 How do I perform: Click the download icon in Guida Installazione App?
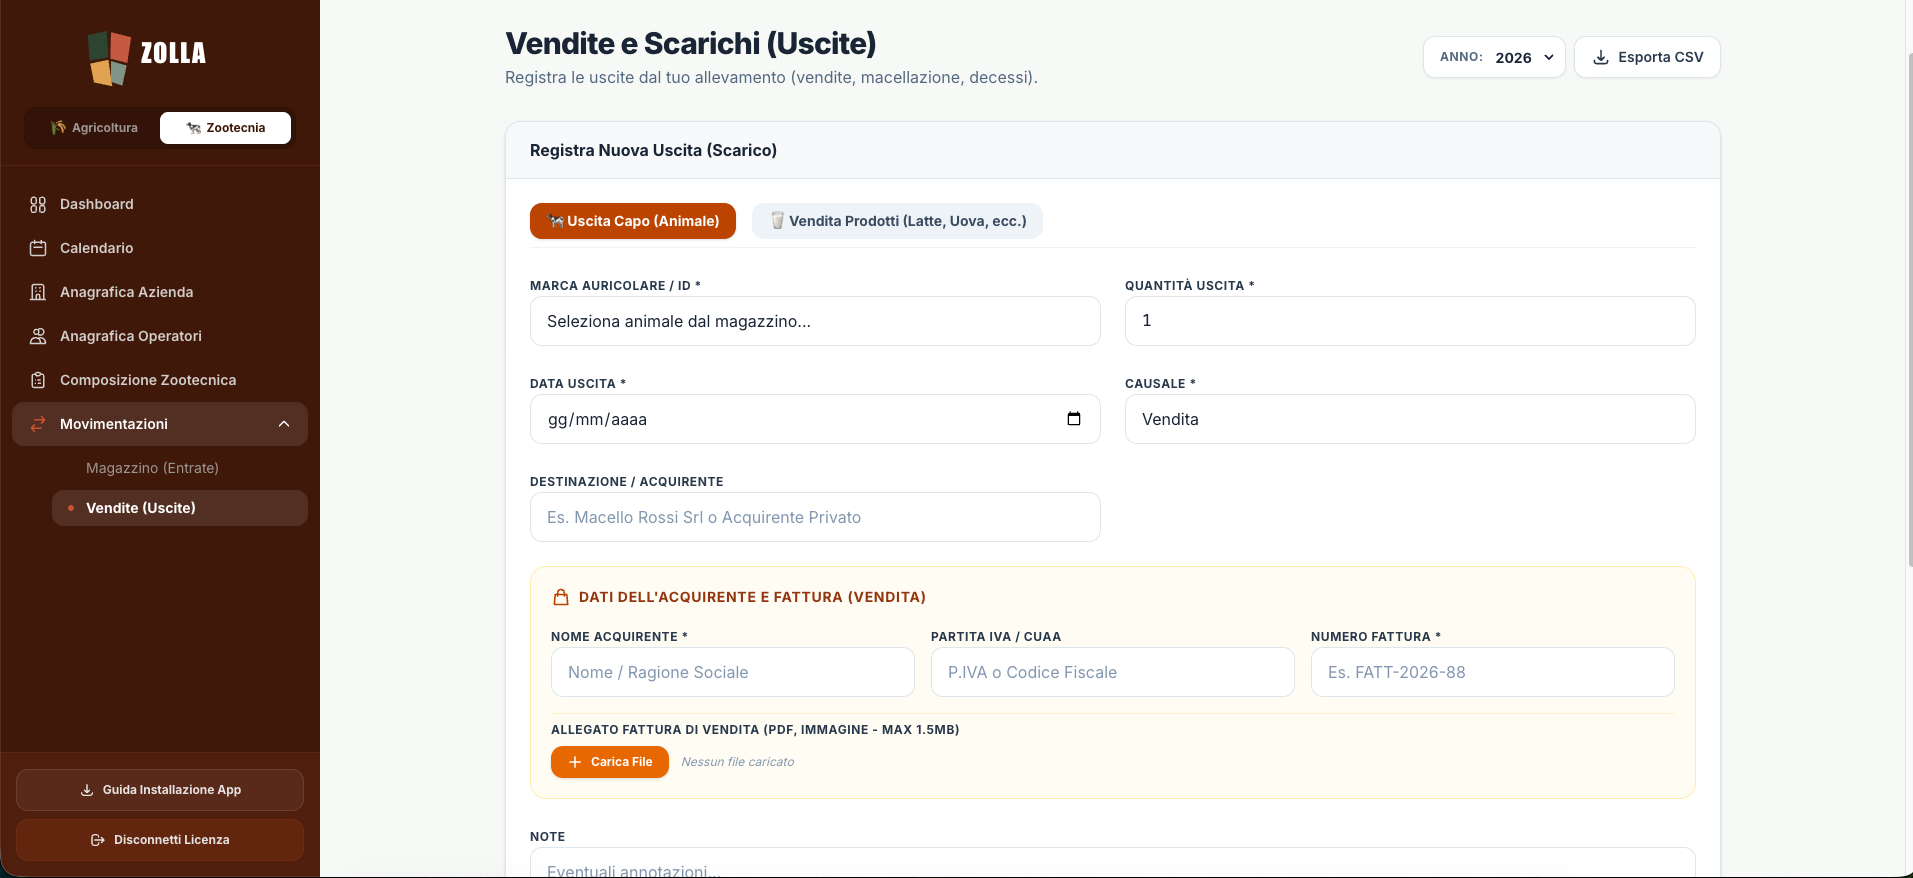coord(87,790)
